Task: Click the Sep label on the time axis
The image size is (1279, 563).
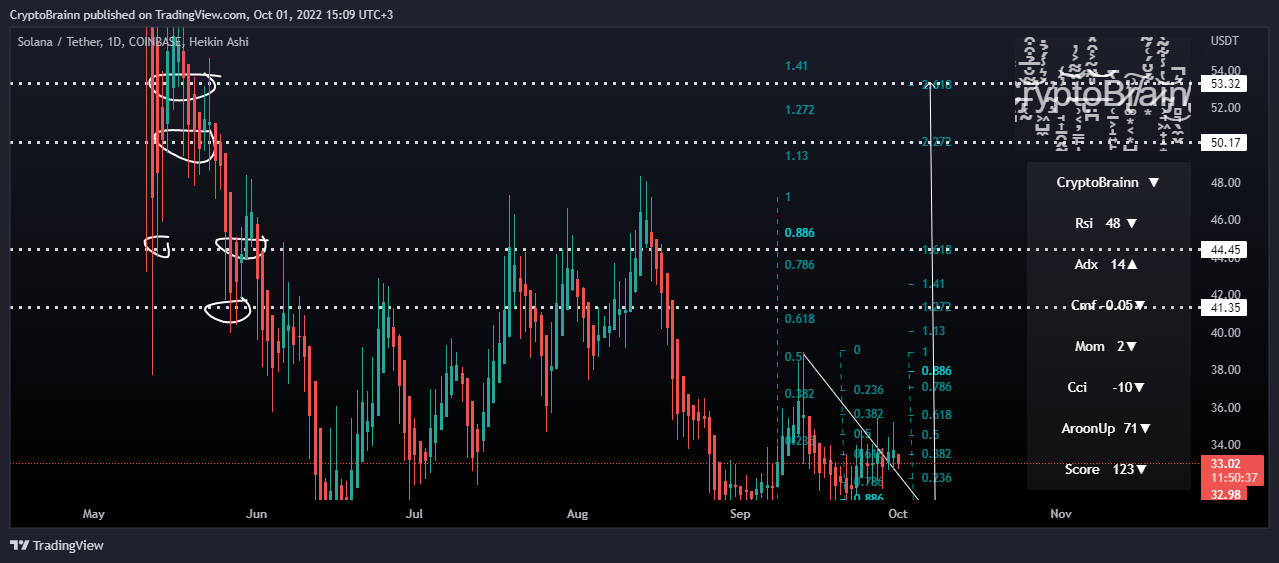Action: click(x=740, y=514)
